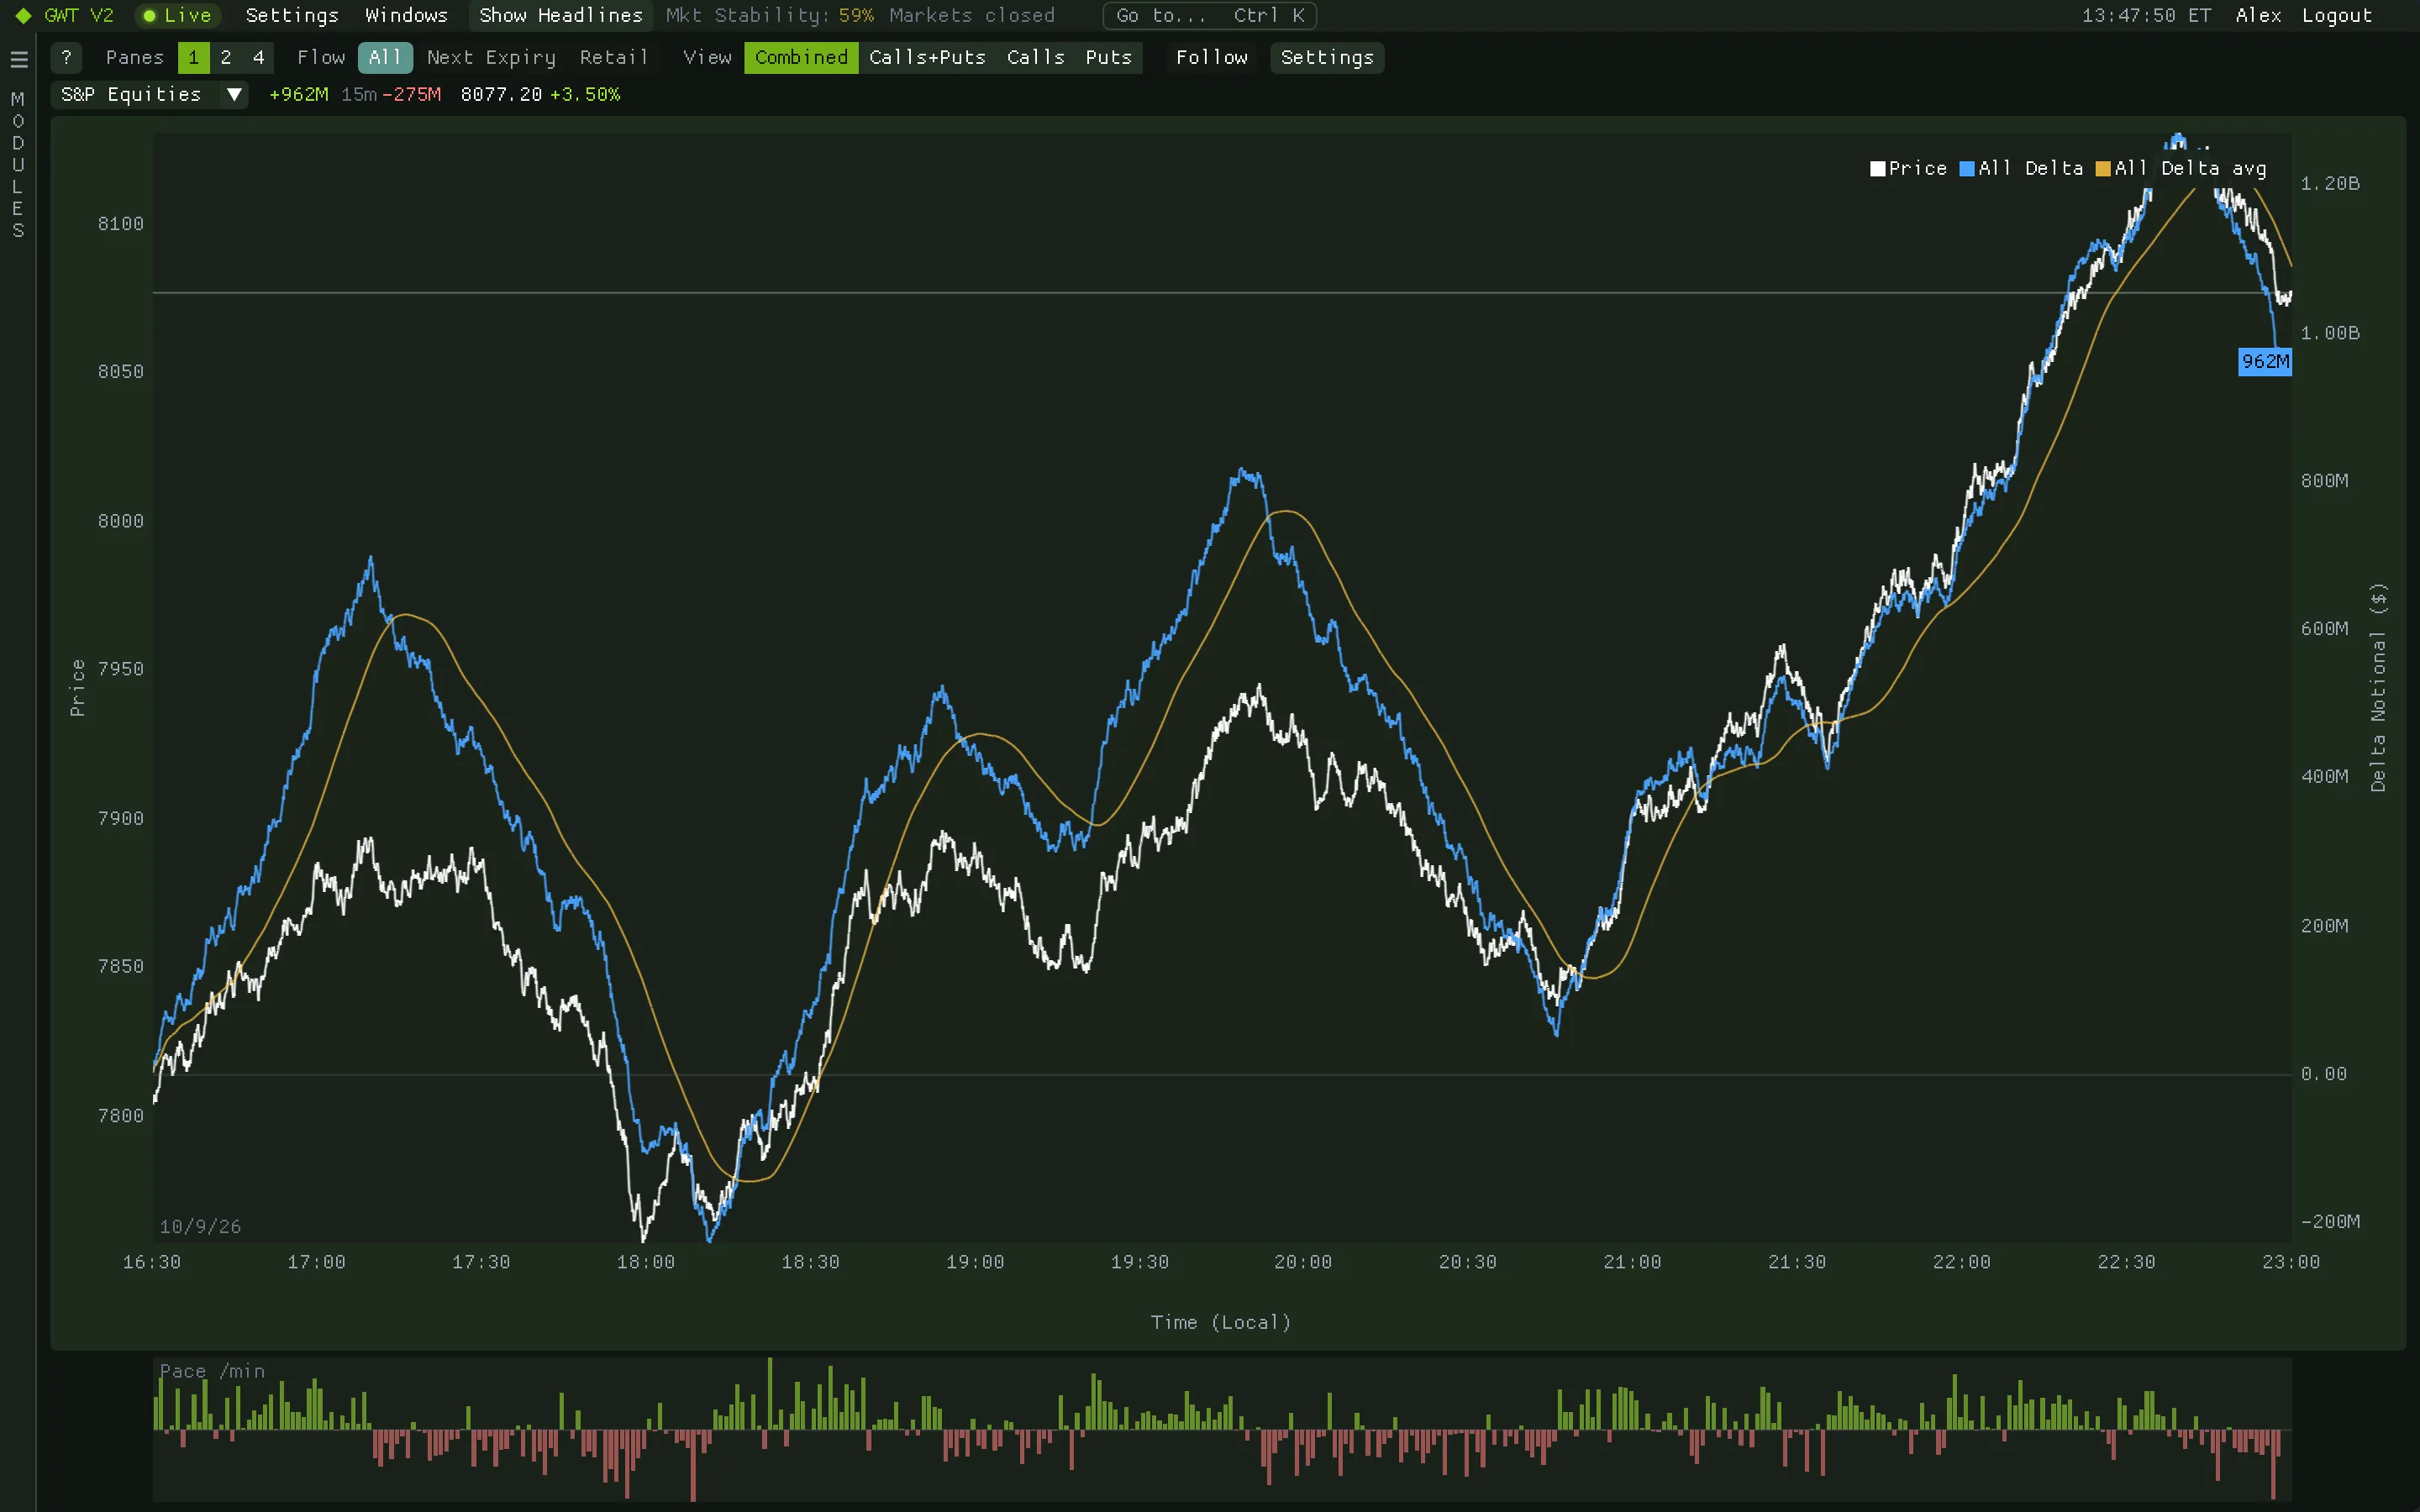Click the Pace /min histogram label
Viewport: 2420px width, 1512px height.
click(x=212, y=1371)
